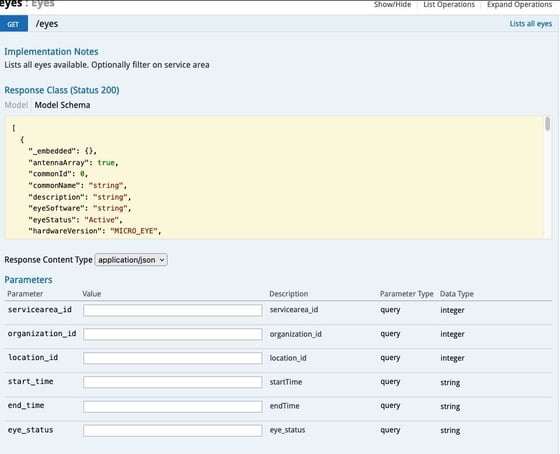Click the 'organization_id' parameter name
The image size is (560, 454).
pos(42,333)
